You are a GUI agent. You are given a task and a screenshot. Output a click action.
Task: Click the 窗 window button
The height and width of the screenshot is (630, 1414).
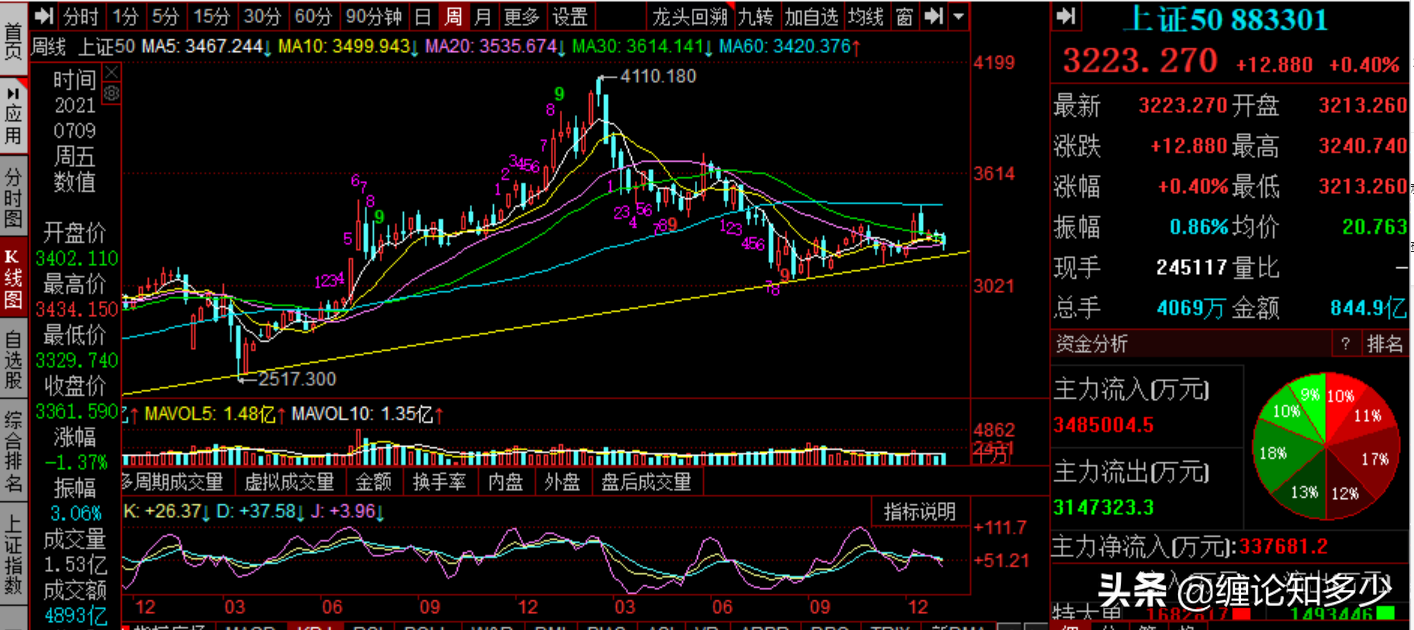tap(905, 16)
